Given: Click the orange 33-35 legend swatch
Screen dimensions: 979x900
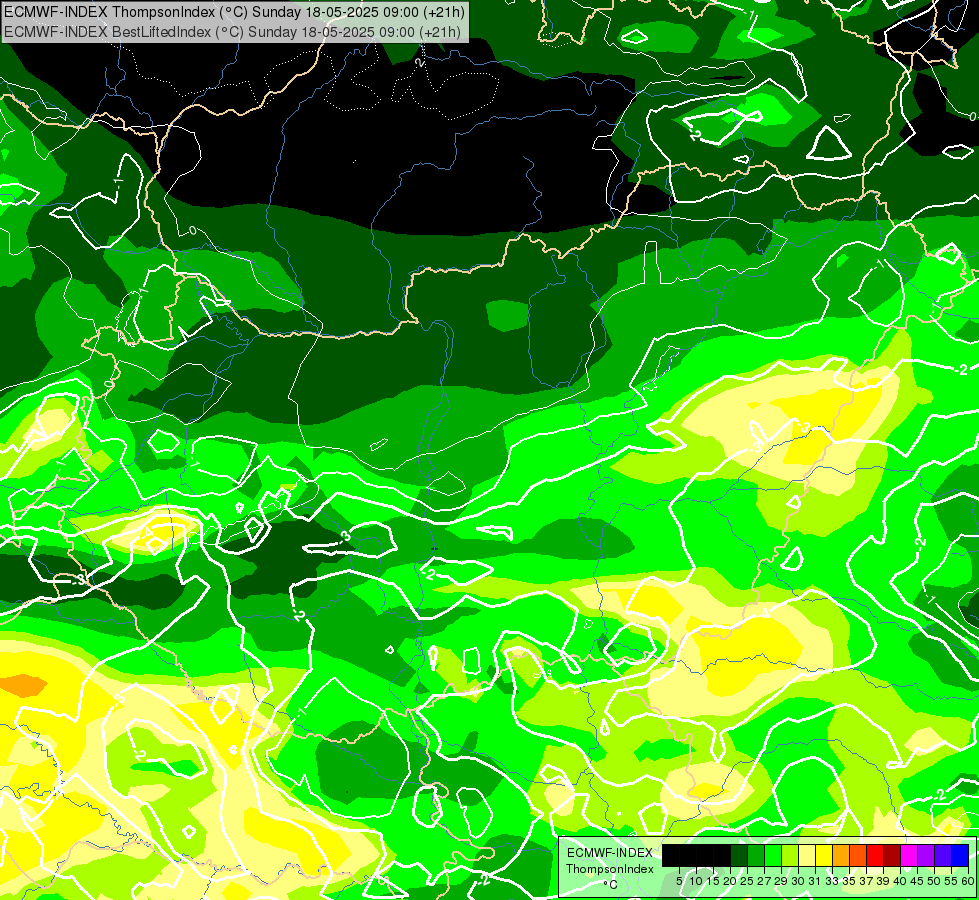Looking at the screenshot, I should [x=840, y=855].
